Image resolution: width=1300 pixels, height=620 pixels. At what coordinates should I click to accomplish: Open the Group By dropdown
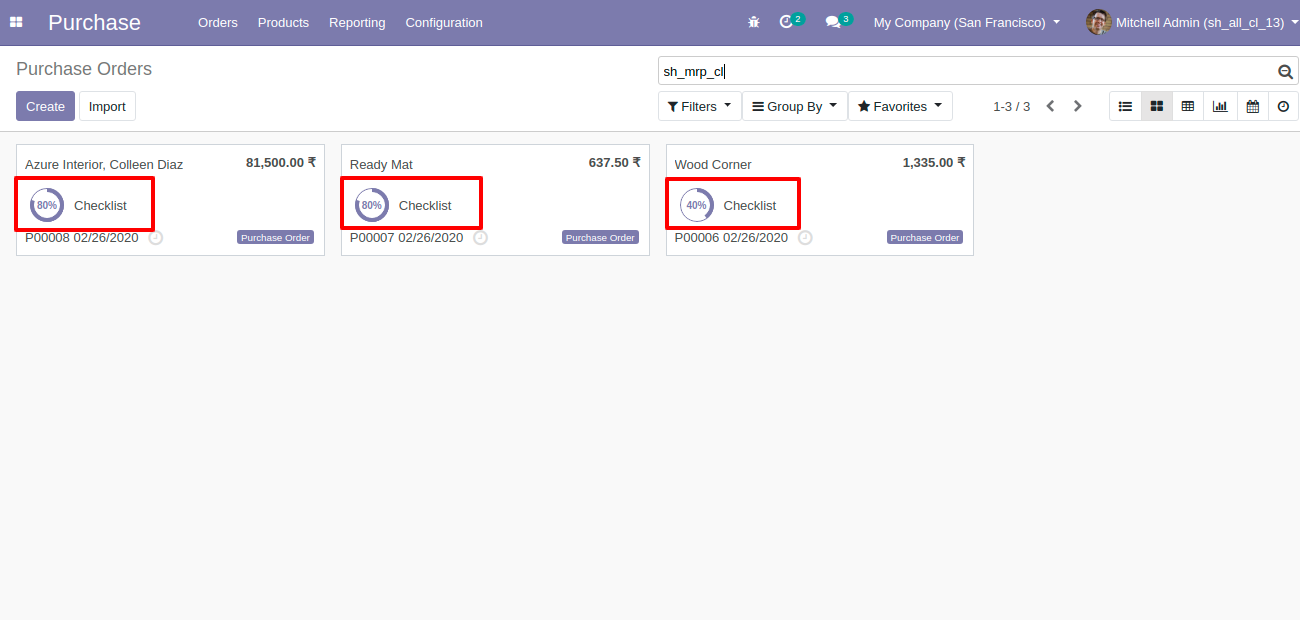(795, 106)
